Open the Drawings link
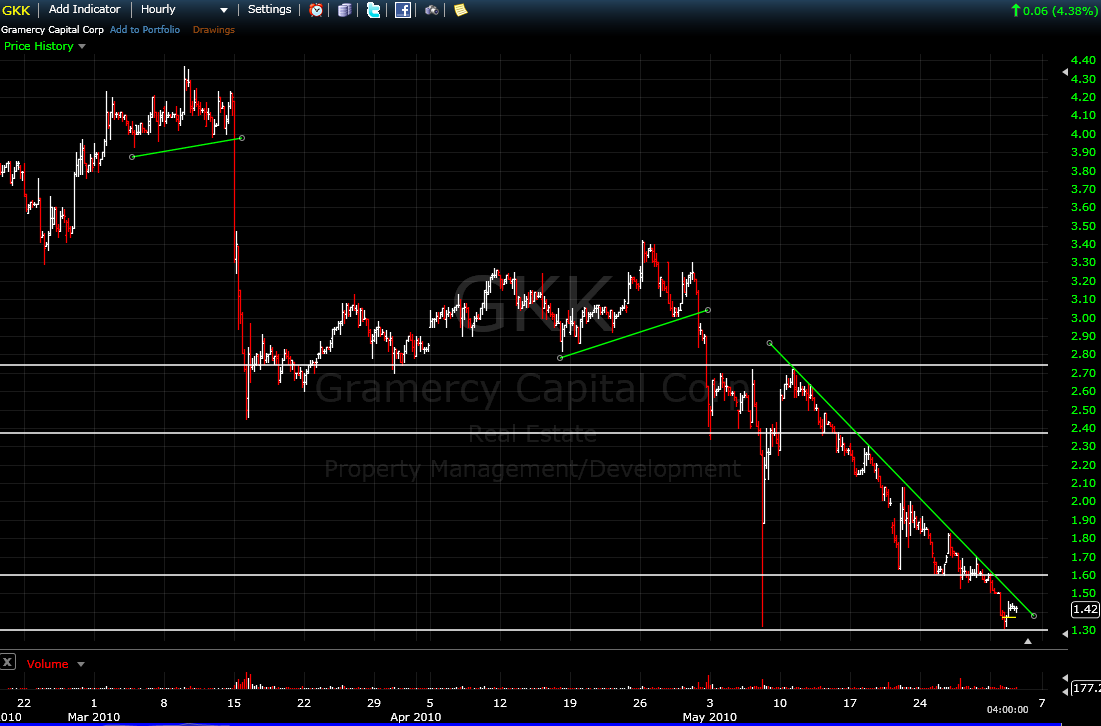 coord(213,29)
